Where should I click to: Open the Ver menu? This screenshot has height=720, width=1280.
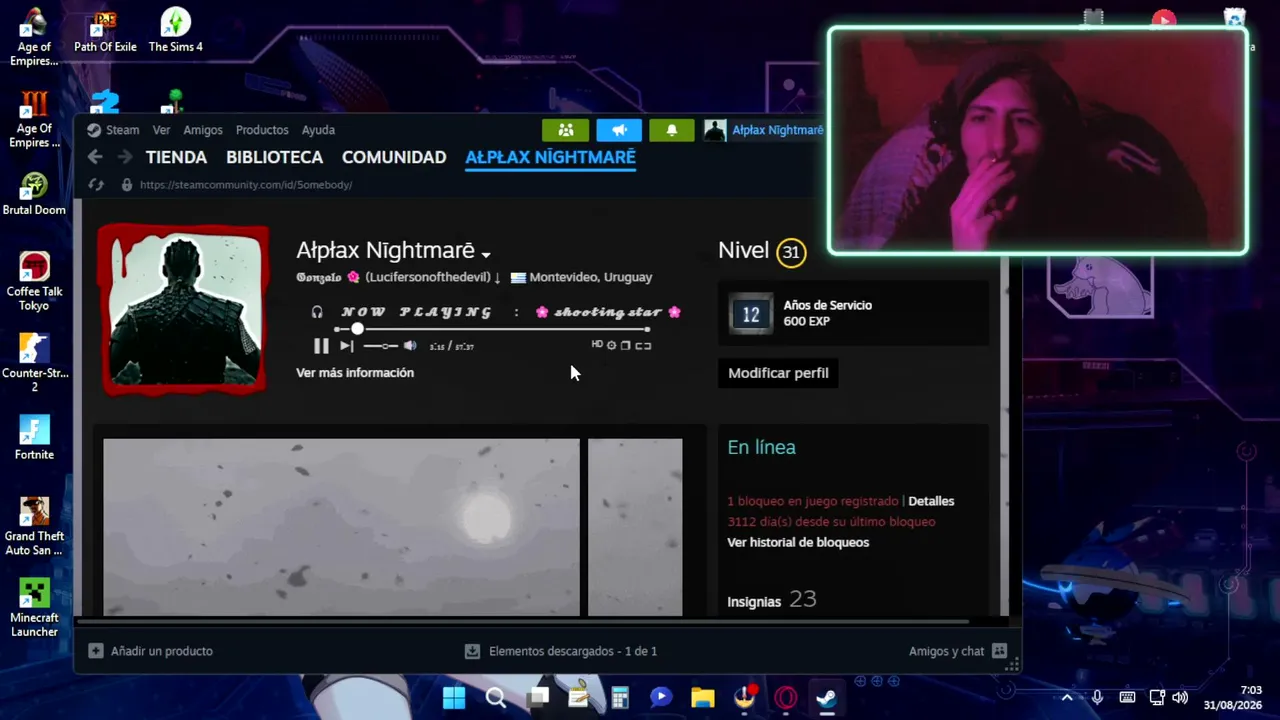coord(161,130)
